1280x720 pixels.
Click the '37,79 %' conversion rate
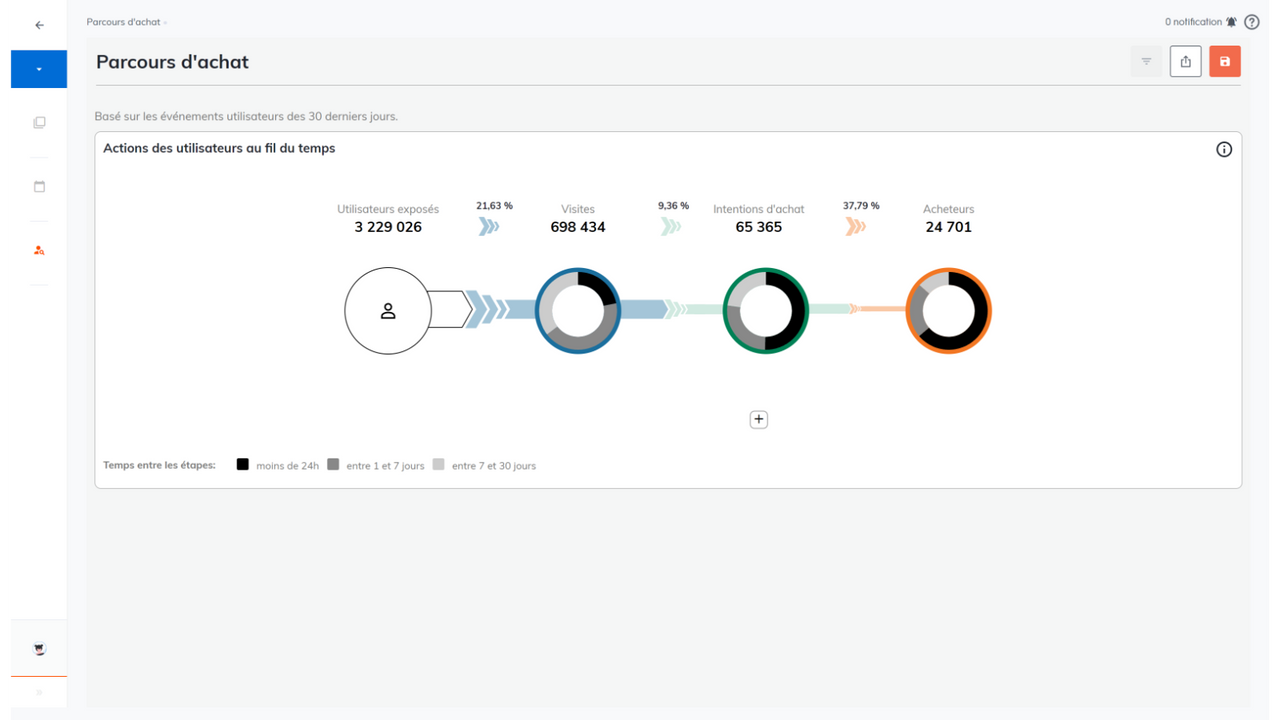click(861, 206)
